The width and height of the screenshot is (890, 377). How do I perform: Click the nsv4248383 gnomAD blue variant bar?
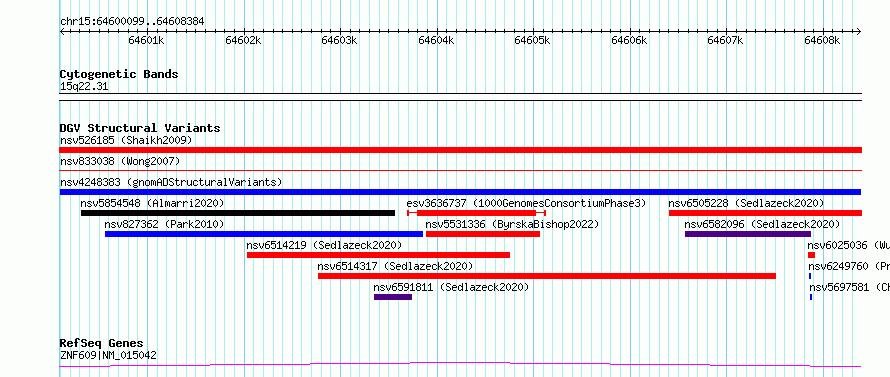pyautogui.click(x=460, y=192)
